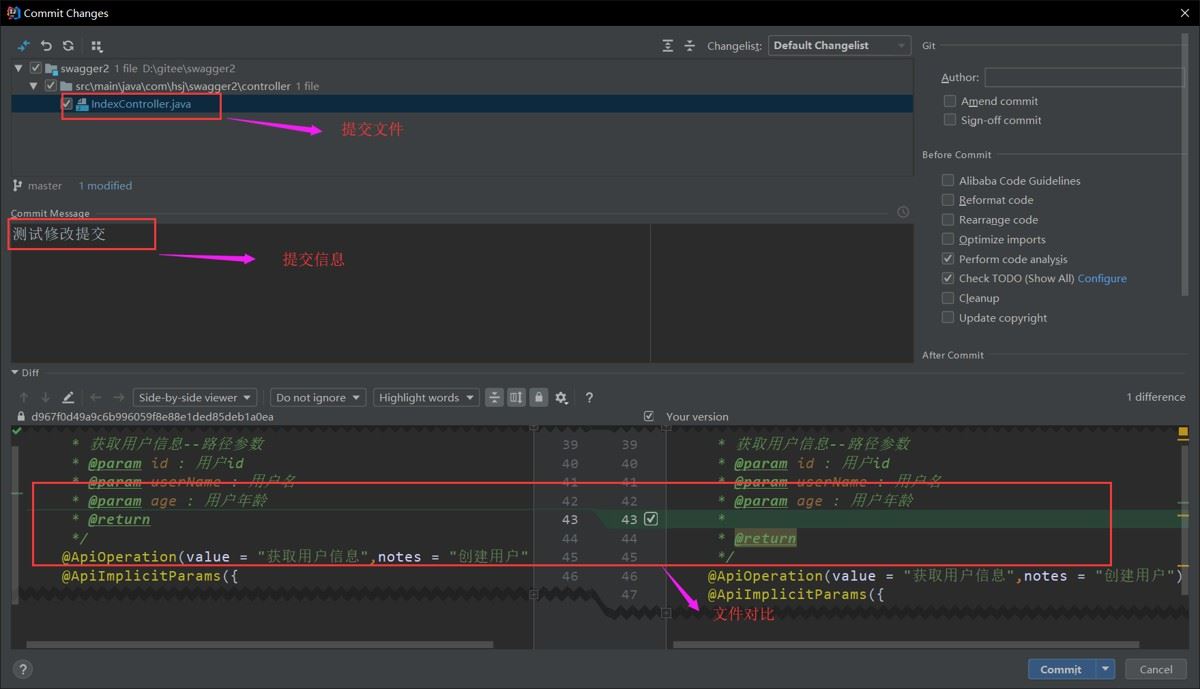Open the Highlight words dropdown
Viewport: 1200px width, 689px height.
click(427, 398)
